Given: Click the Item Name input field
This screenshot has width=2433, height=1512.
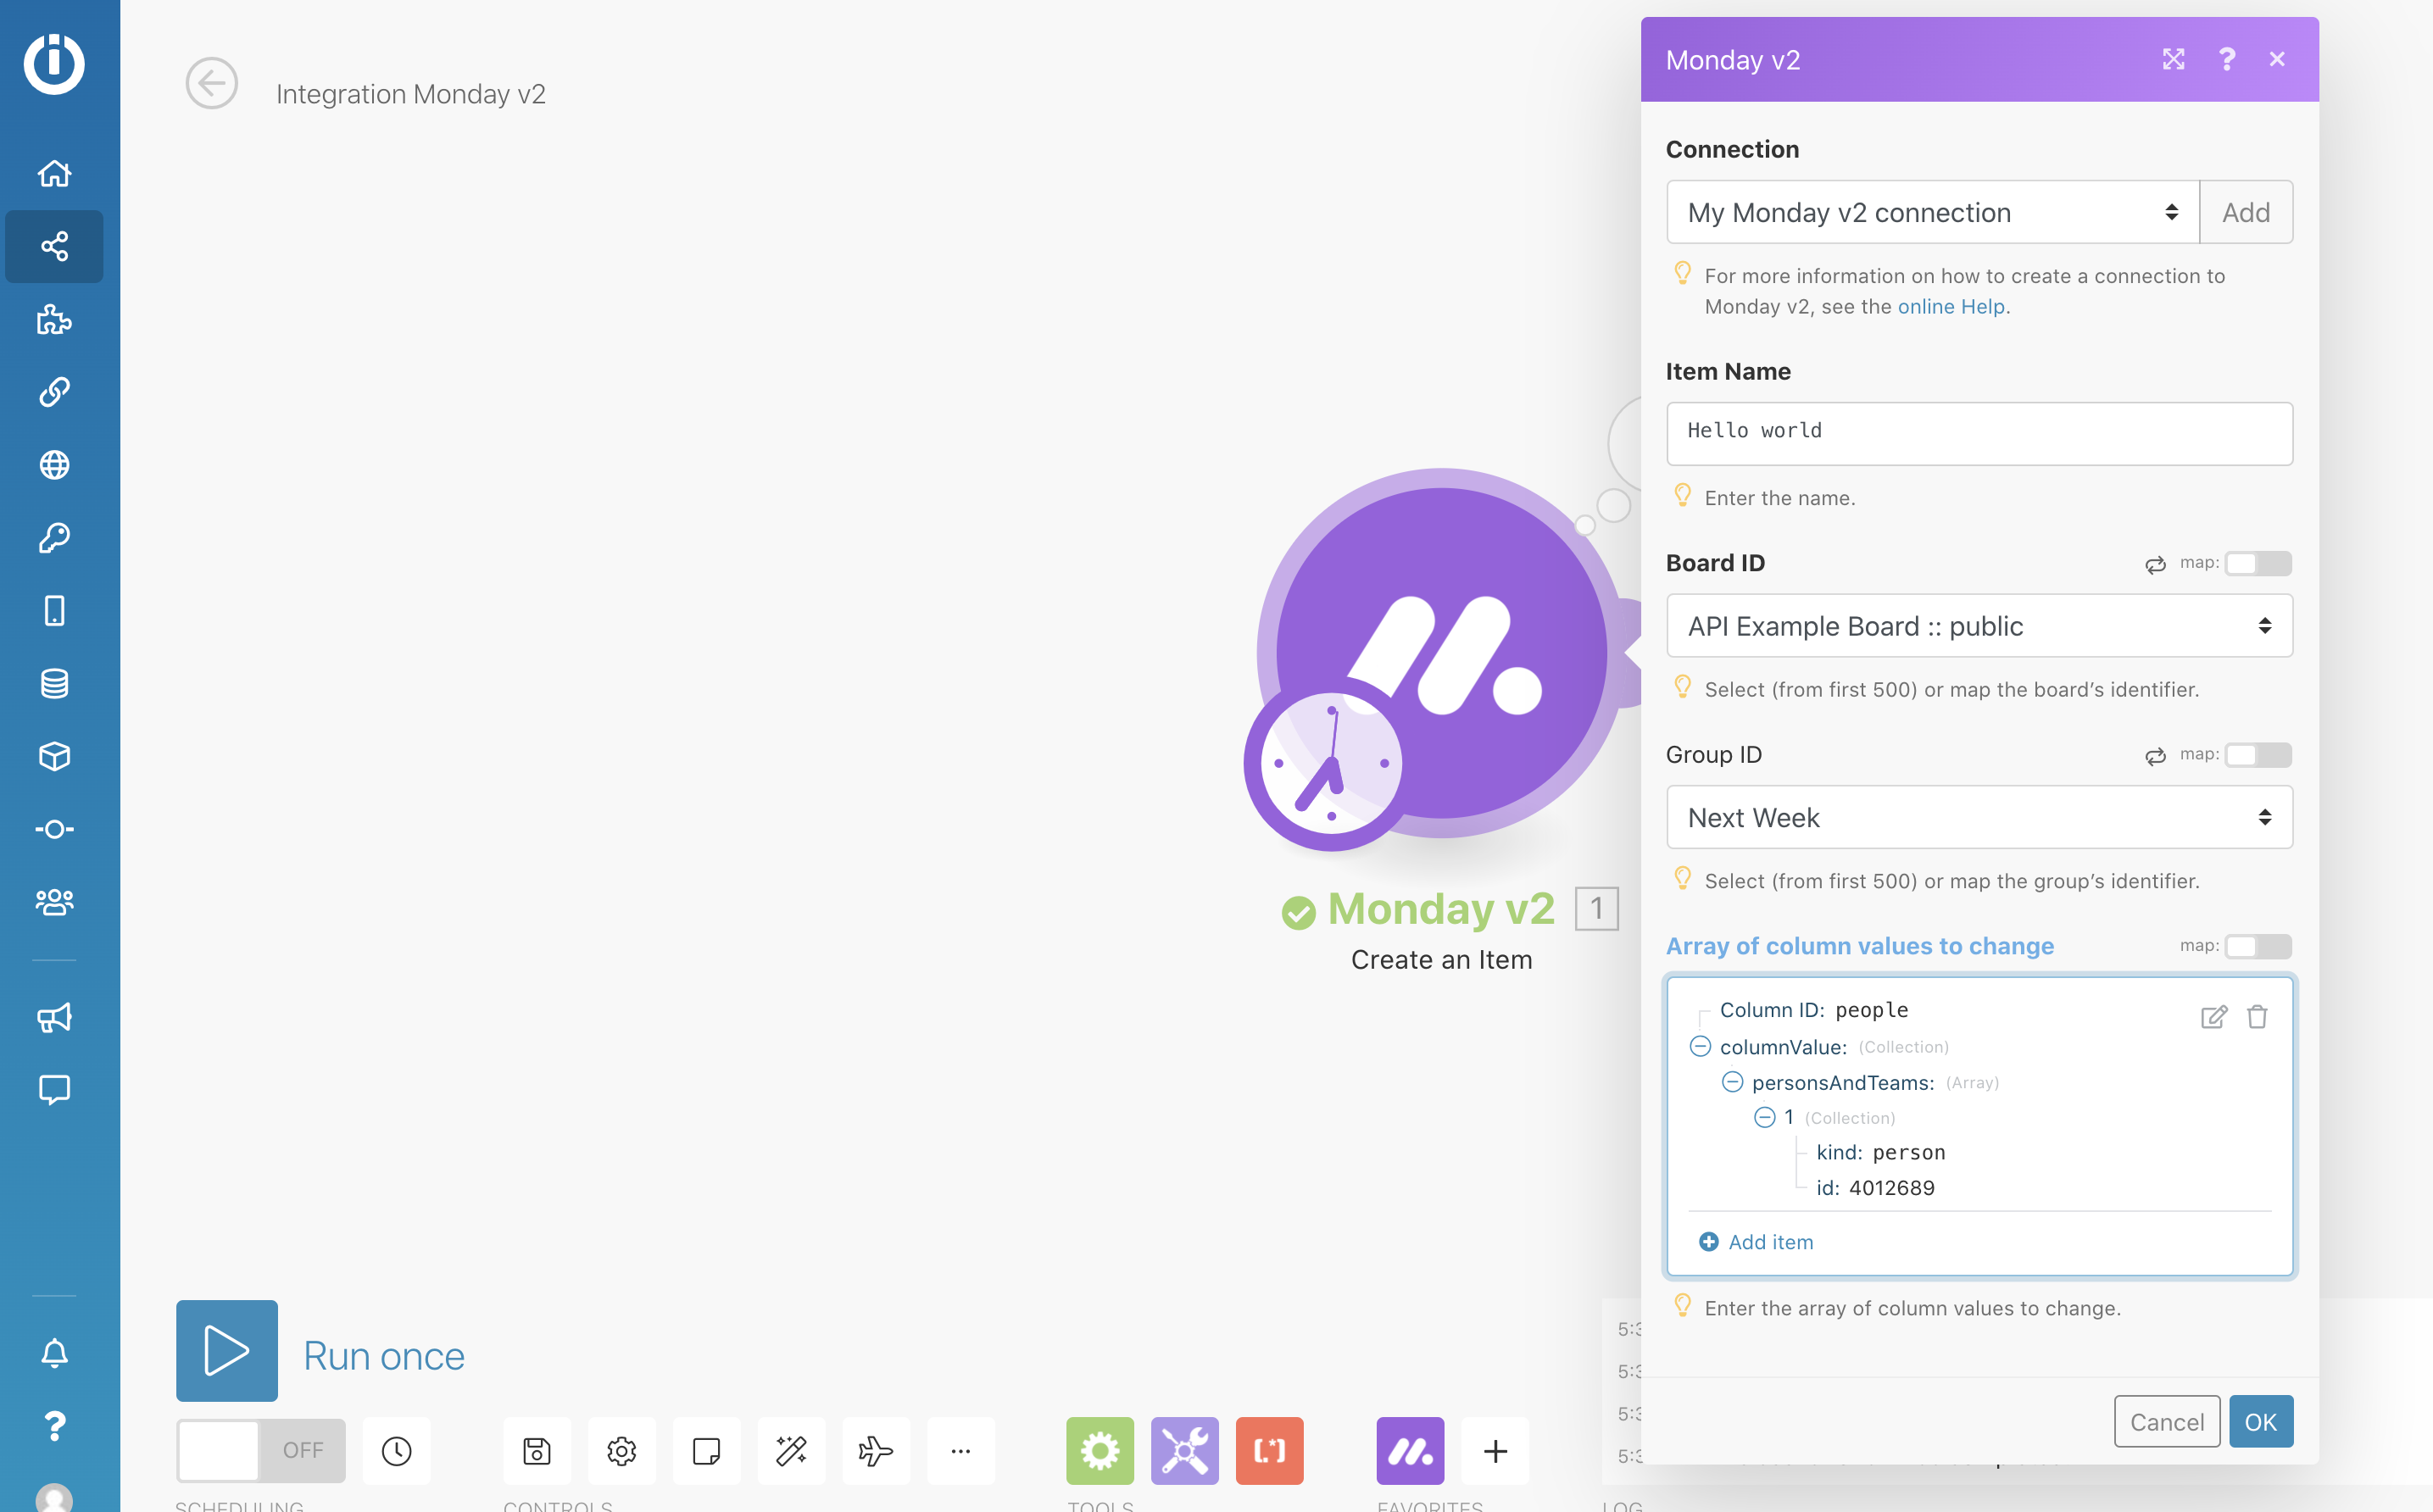Looking at the screenshot, I should [1980, 434].
